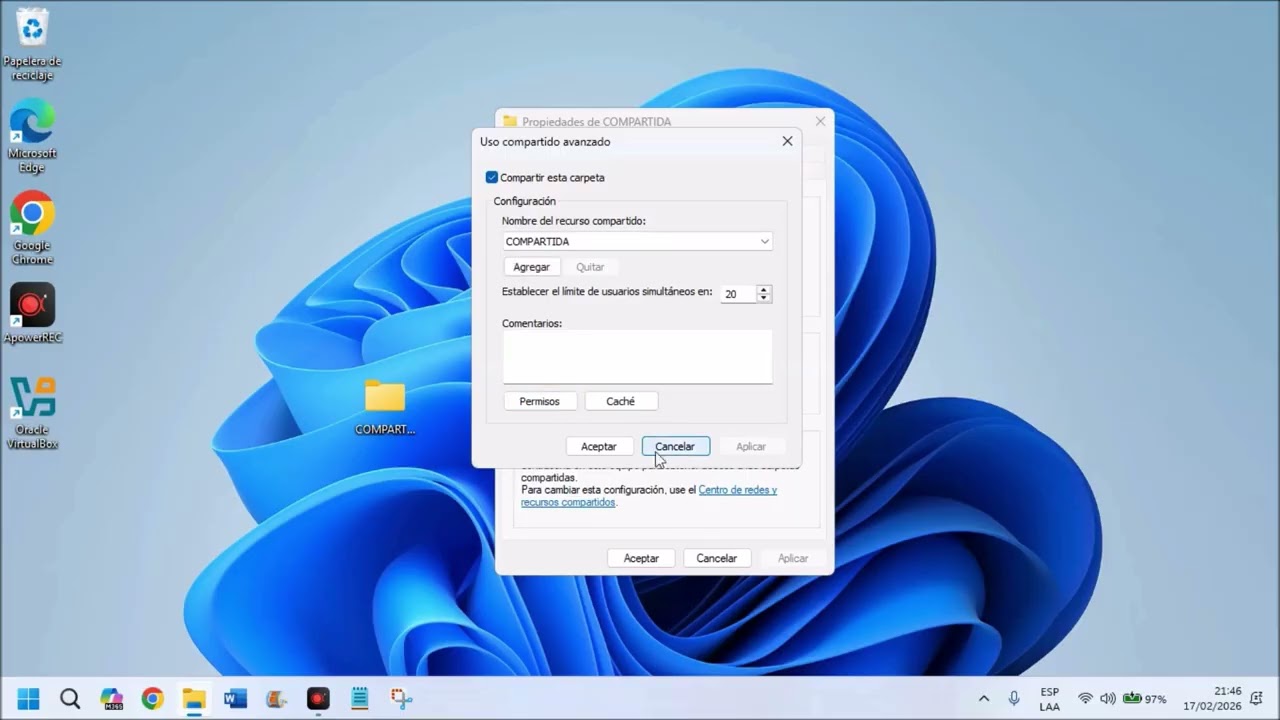The width and height of the screenshot is (1280, 720).
Task: Open taskbar Search
Action: [70, 698]
